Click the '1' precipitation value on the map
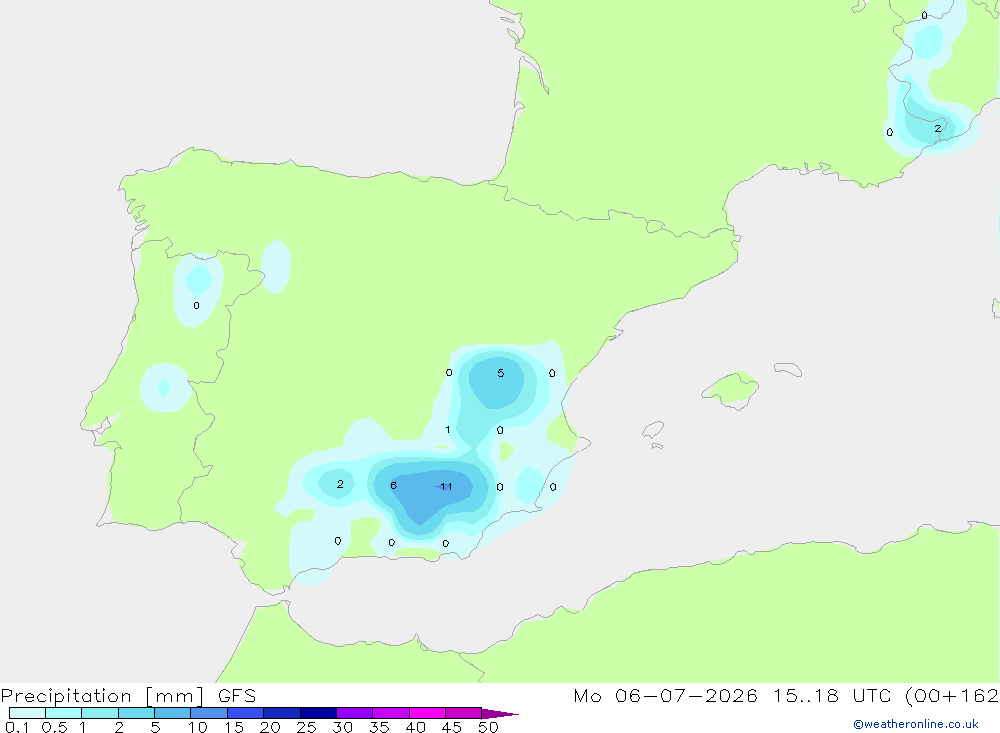 pyautogui.click(x=448, y=429)
